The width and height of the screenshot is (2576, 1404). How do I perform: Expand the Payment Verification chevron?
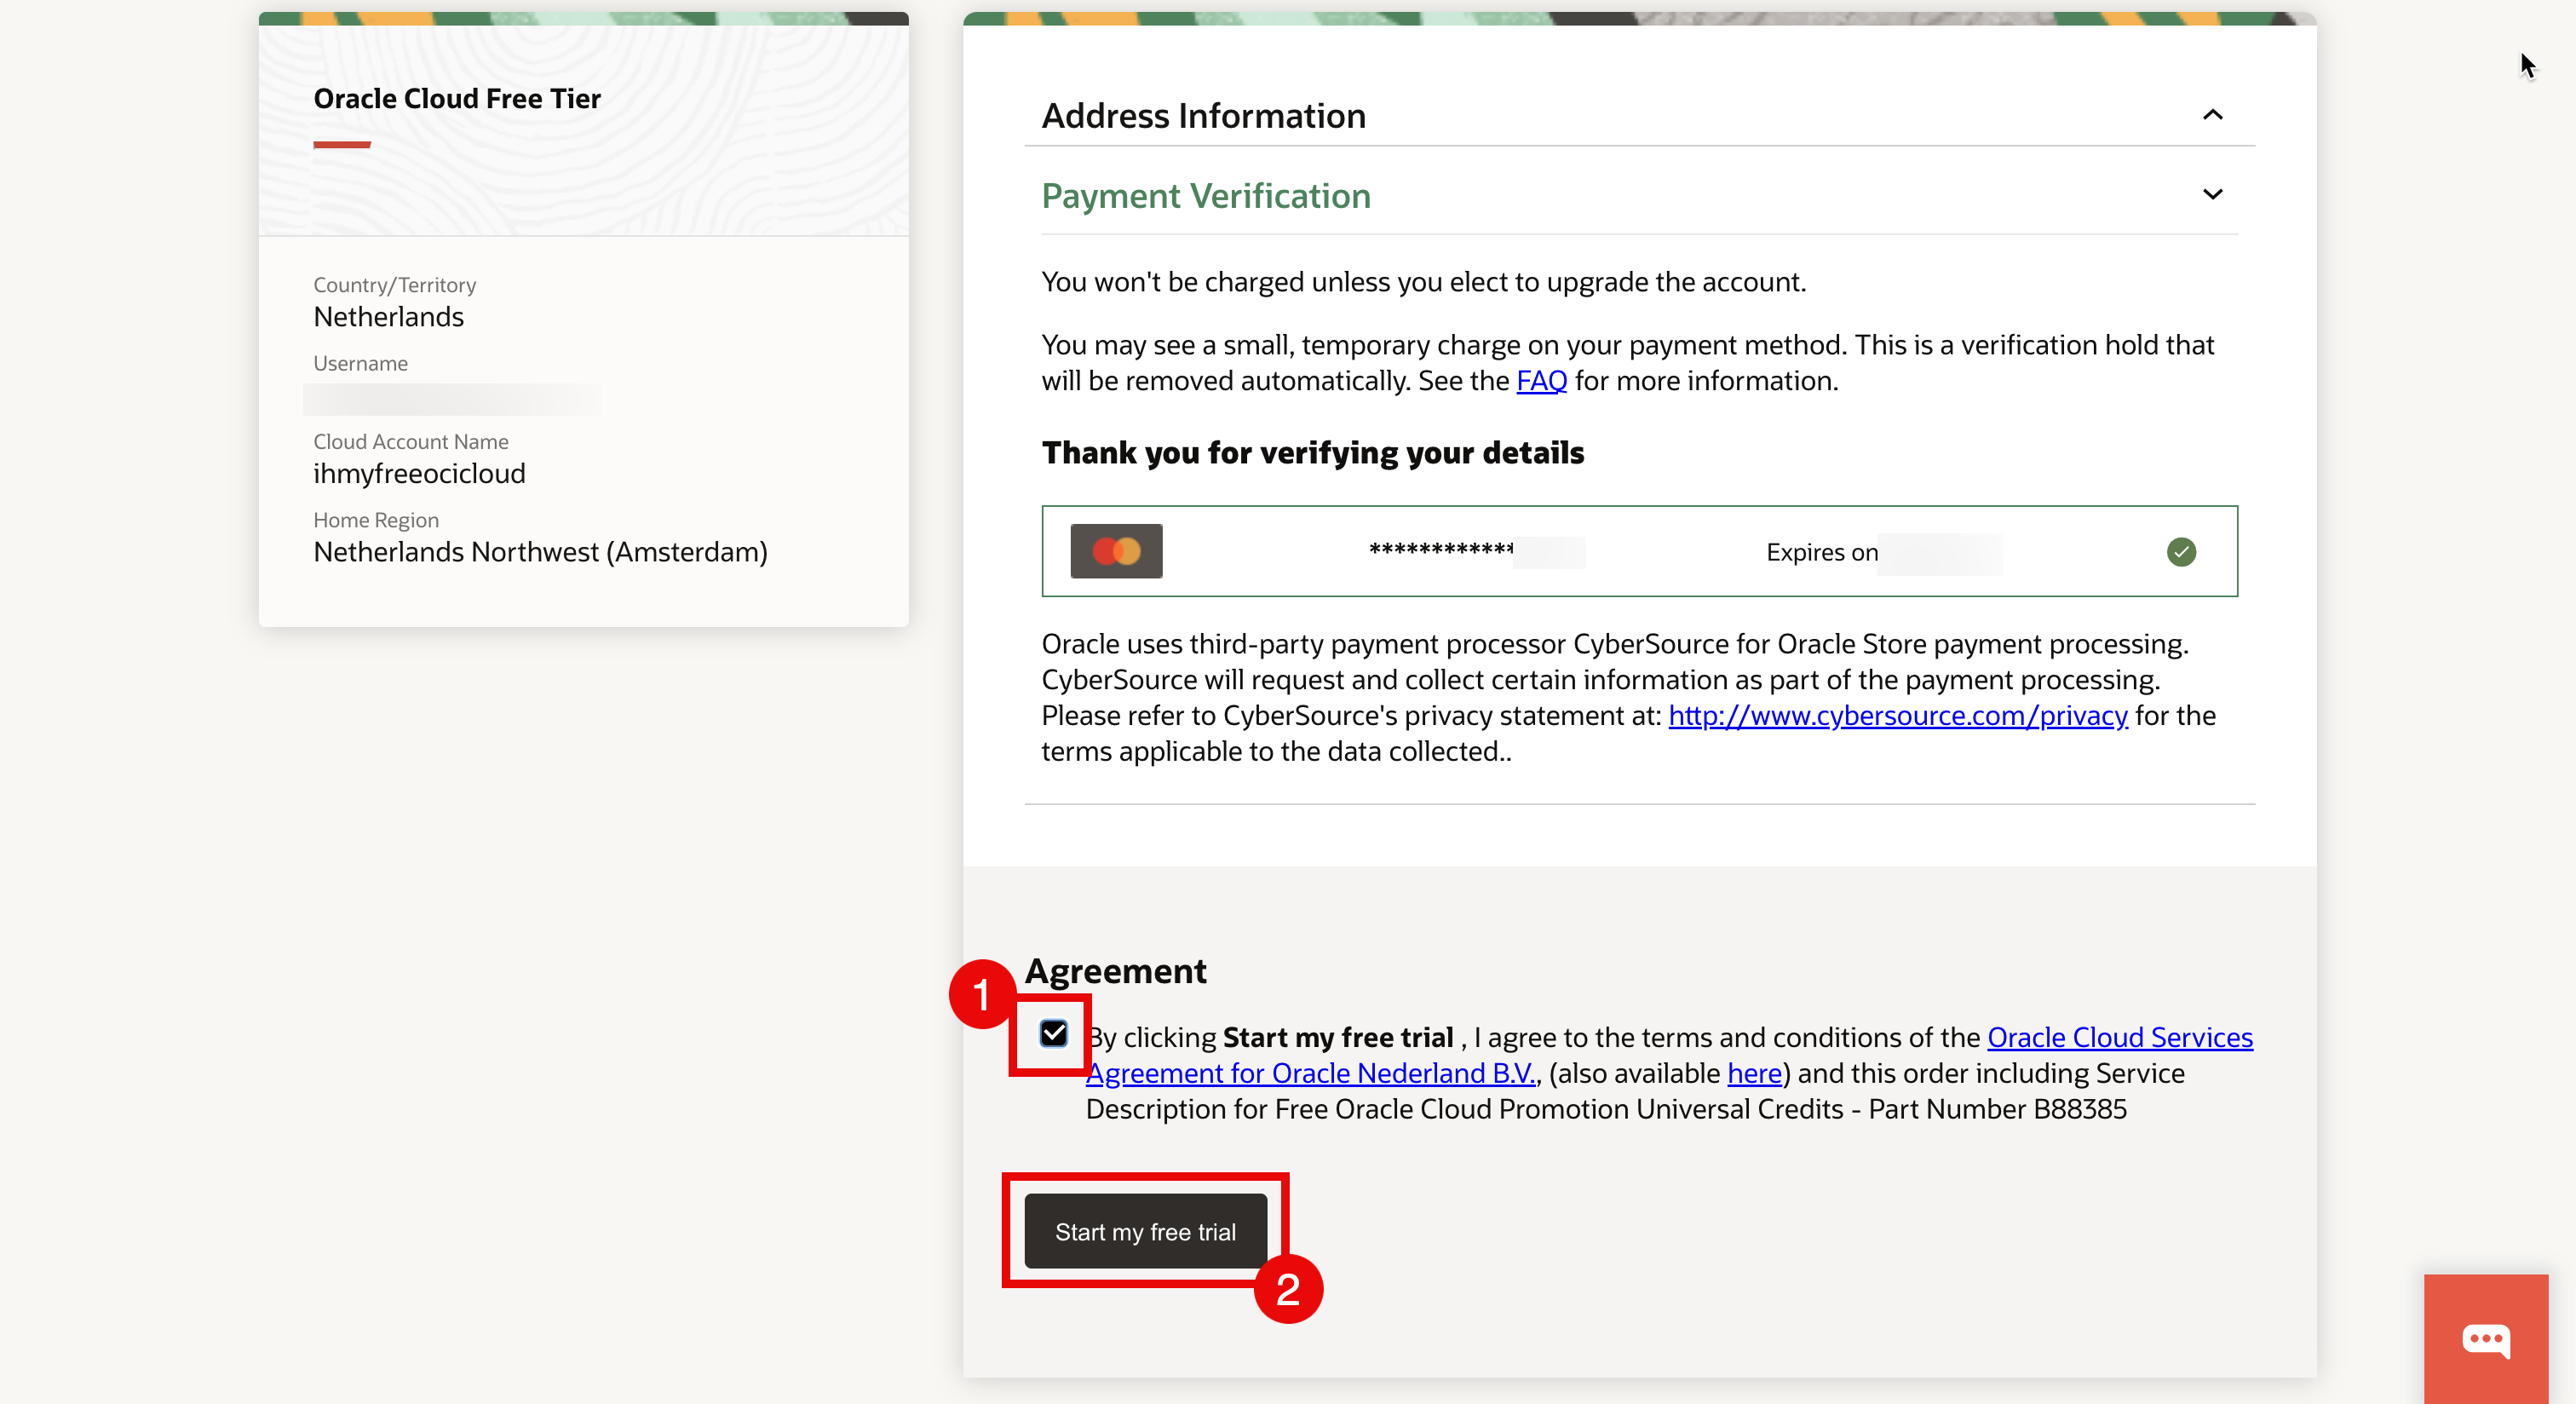pos(2212,195)
